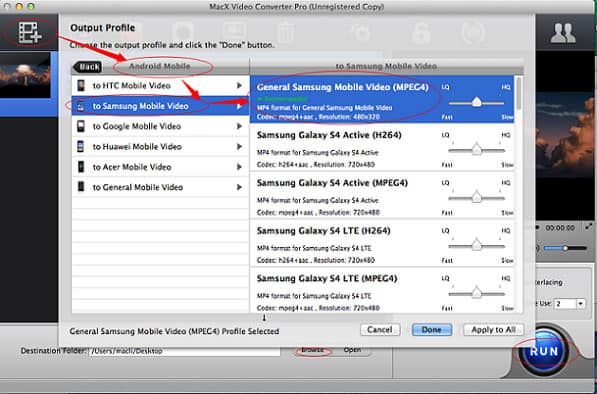The height and width of the screenshot is (394, 597).
Task: Select General Samsung Mobile Video (MPEG4) profile
Action: point(382,99)
